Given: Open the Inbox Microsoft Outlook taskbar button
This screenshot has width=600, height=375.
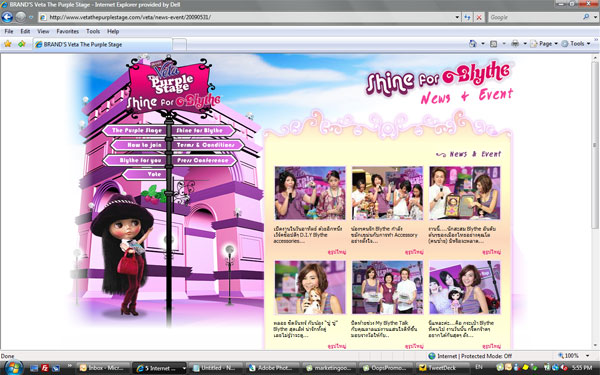Looking at the screenshot, I should point(103,368).
